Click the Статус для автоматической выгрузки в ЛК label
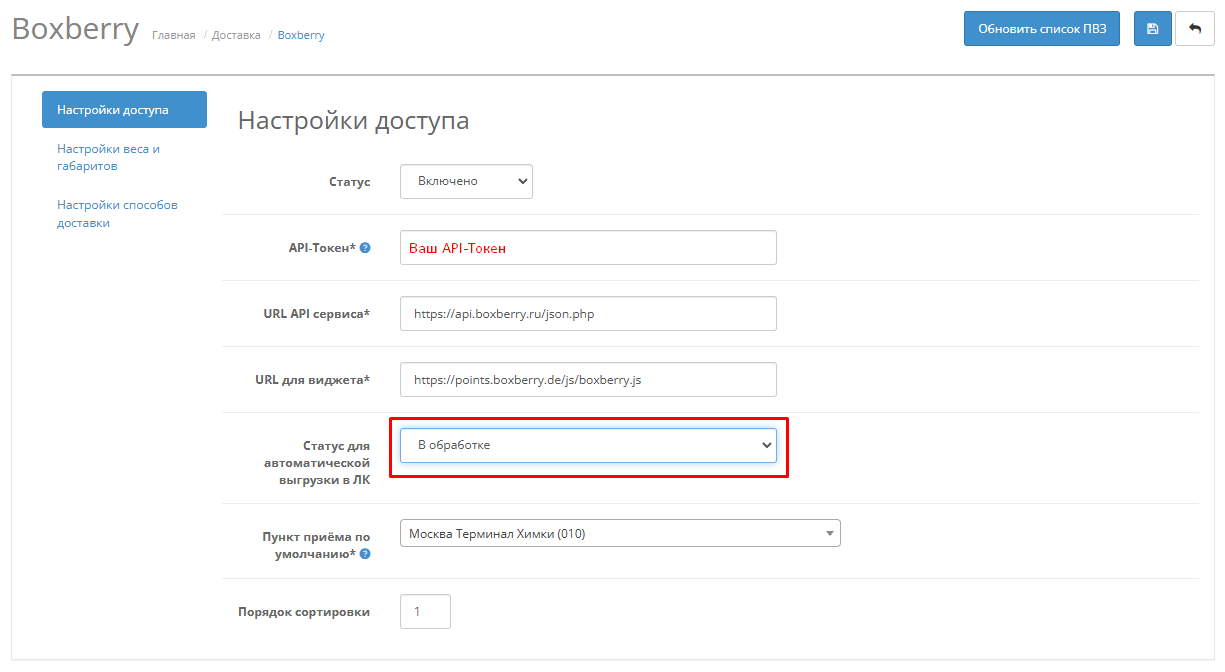Viewport: 1225px width, 672px height. click(317, 463)
